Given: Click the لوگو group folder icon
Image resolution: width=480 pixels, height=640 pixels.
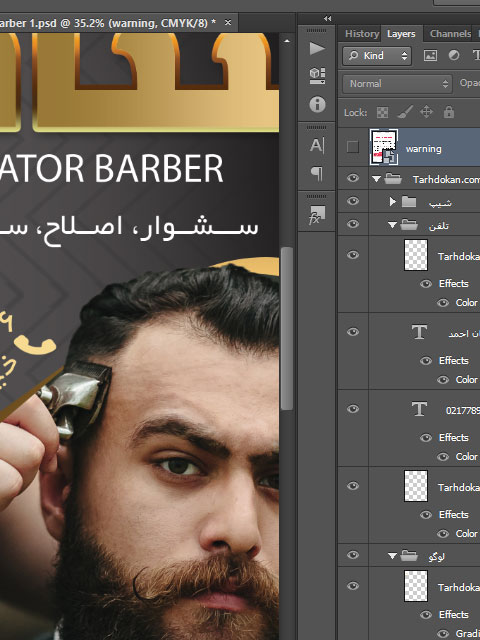Looking at the screenshot, I should (x=409, y=556).
